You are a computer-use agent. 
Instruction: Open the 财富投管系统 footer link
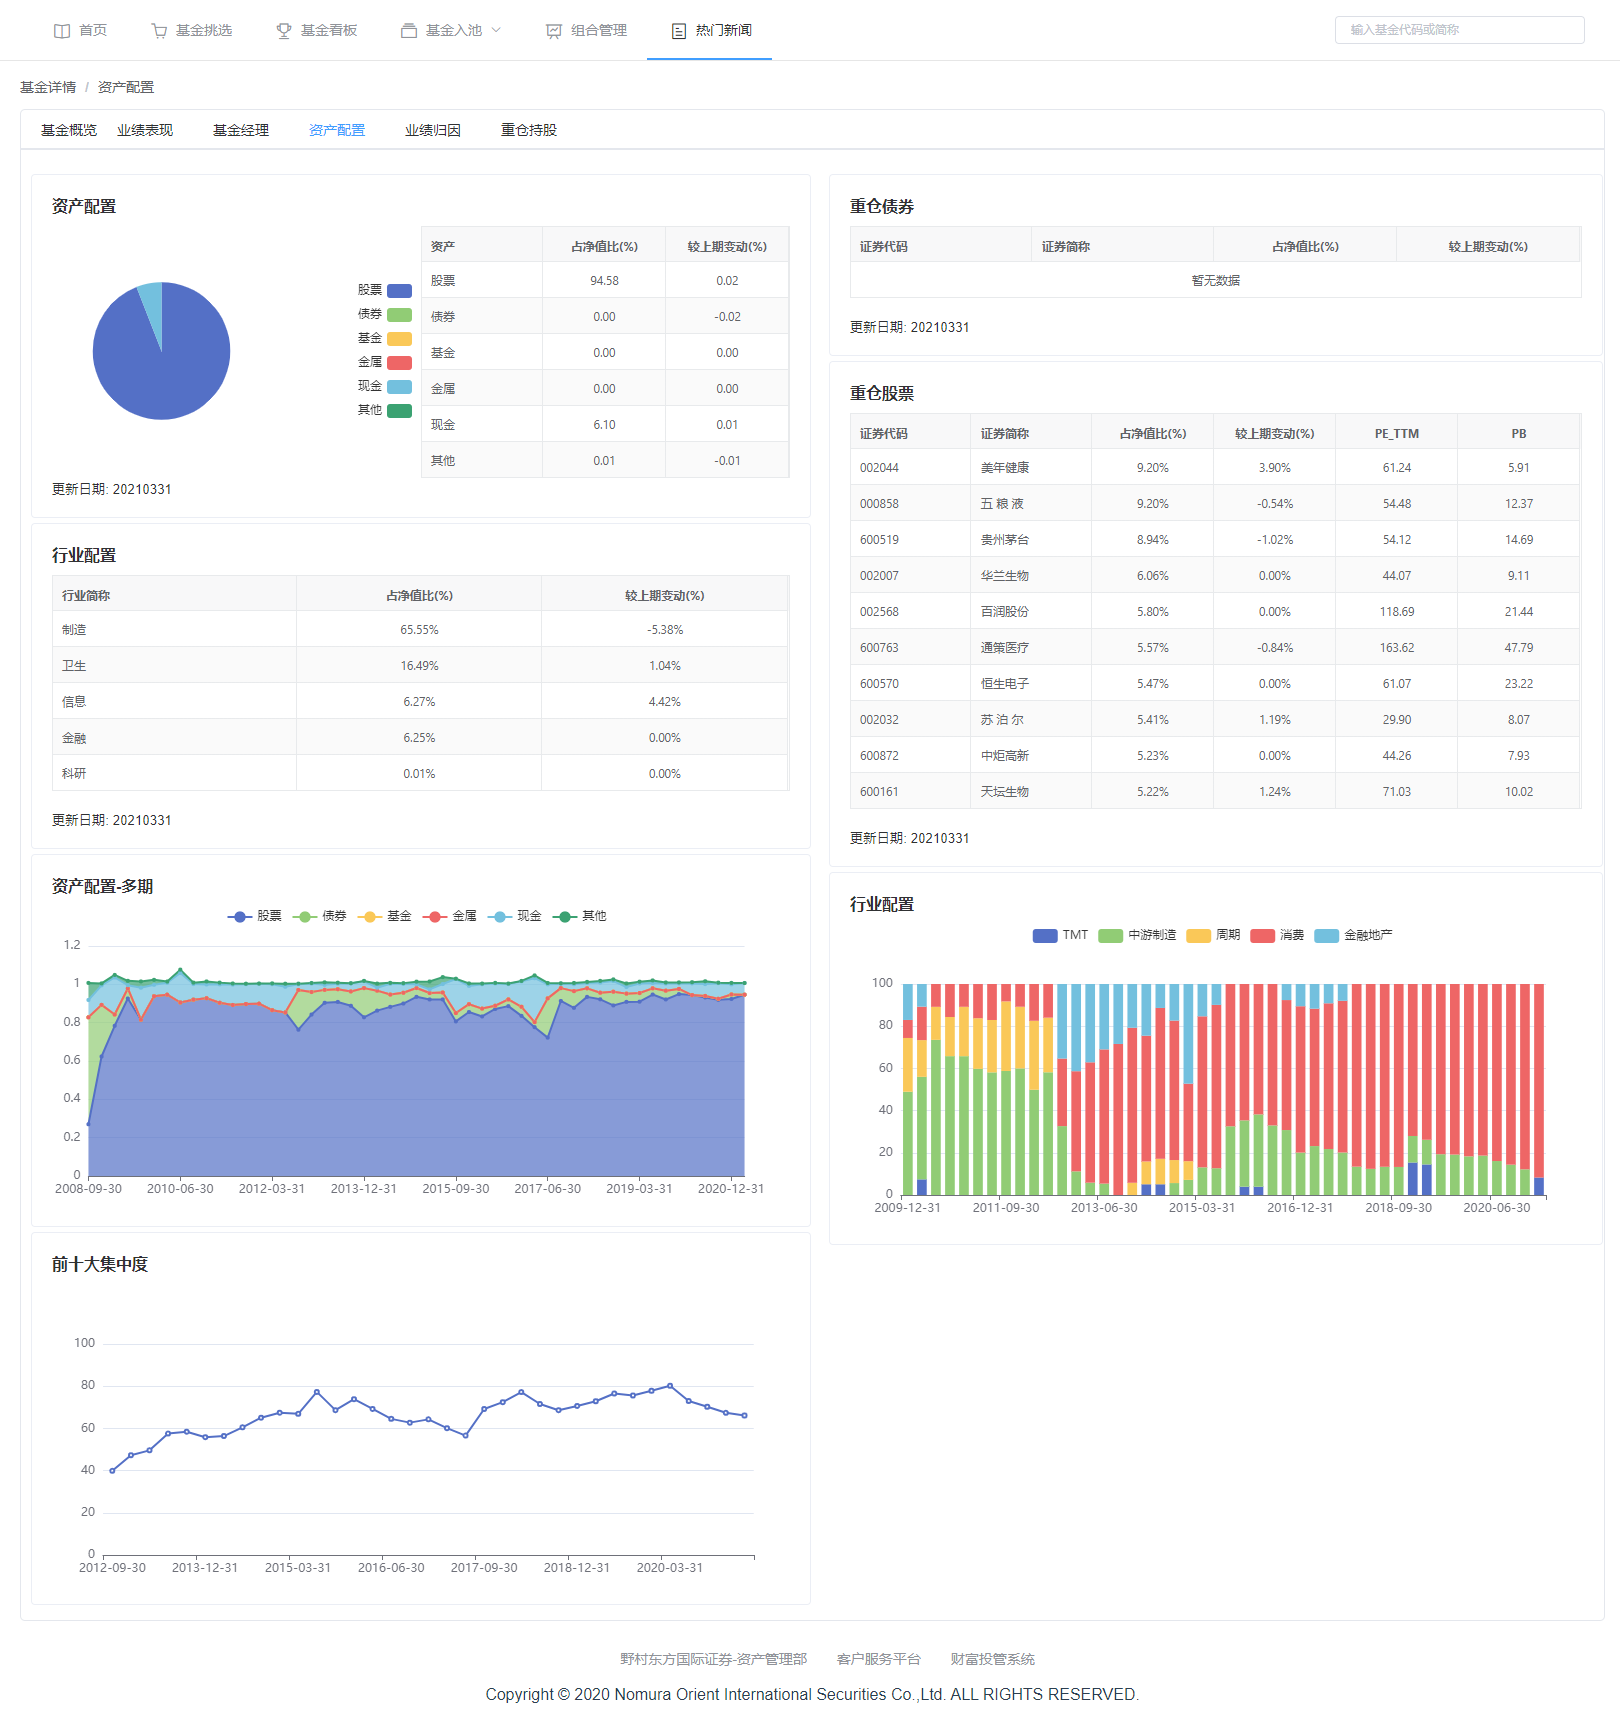tap(992, 1659)
